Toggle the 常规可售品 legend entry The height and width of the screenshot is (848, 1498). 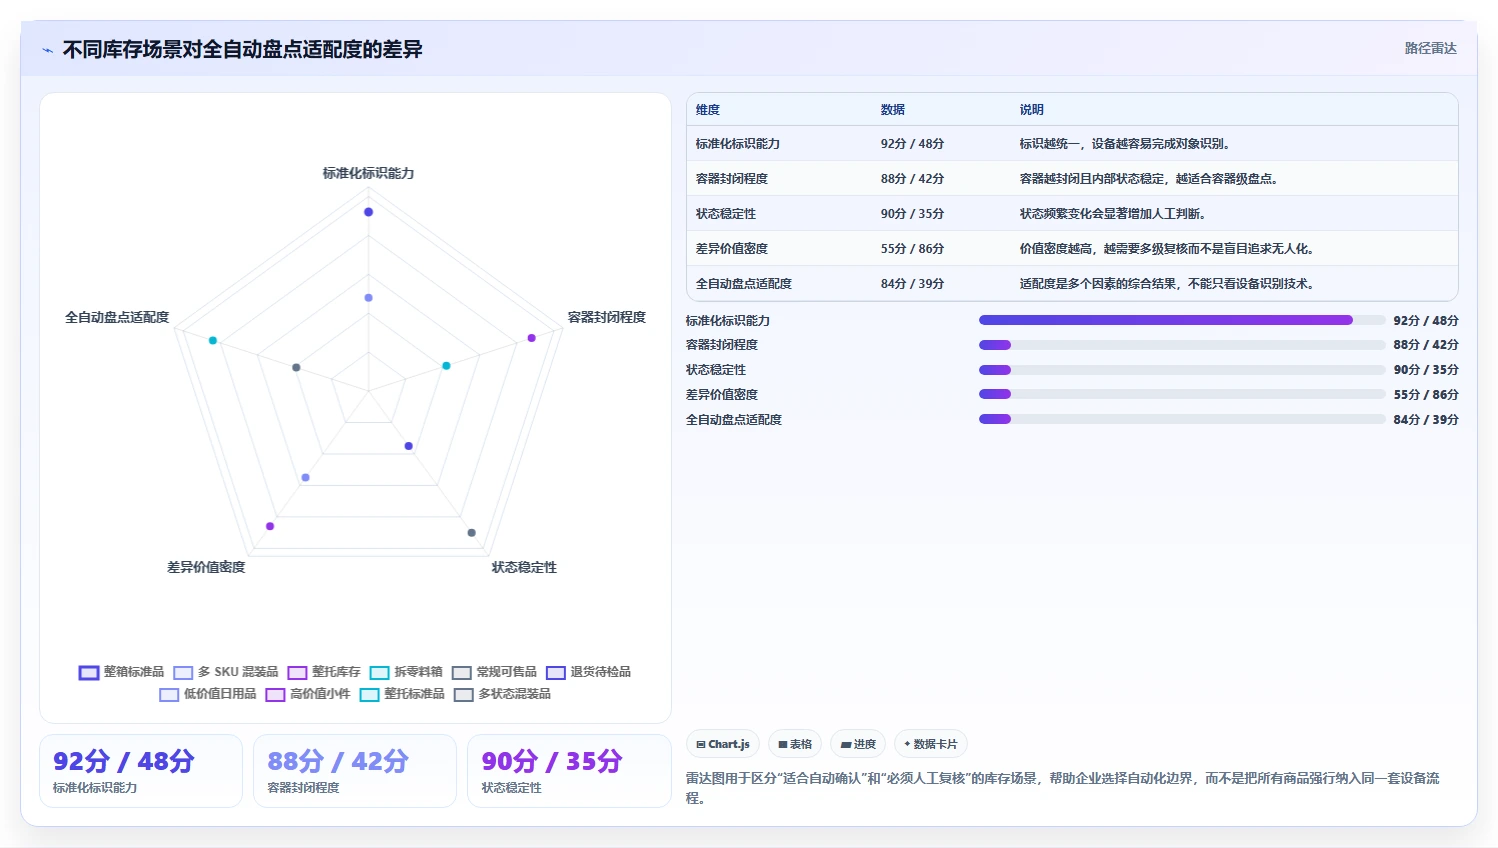[494, 672]
